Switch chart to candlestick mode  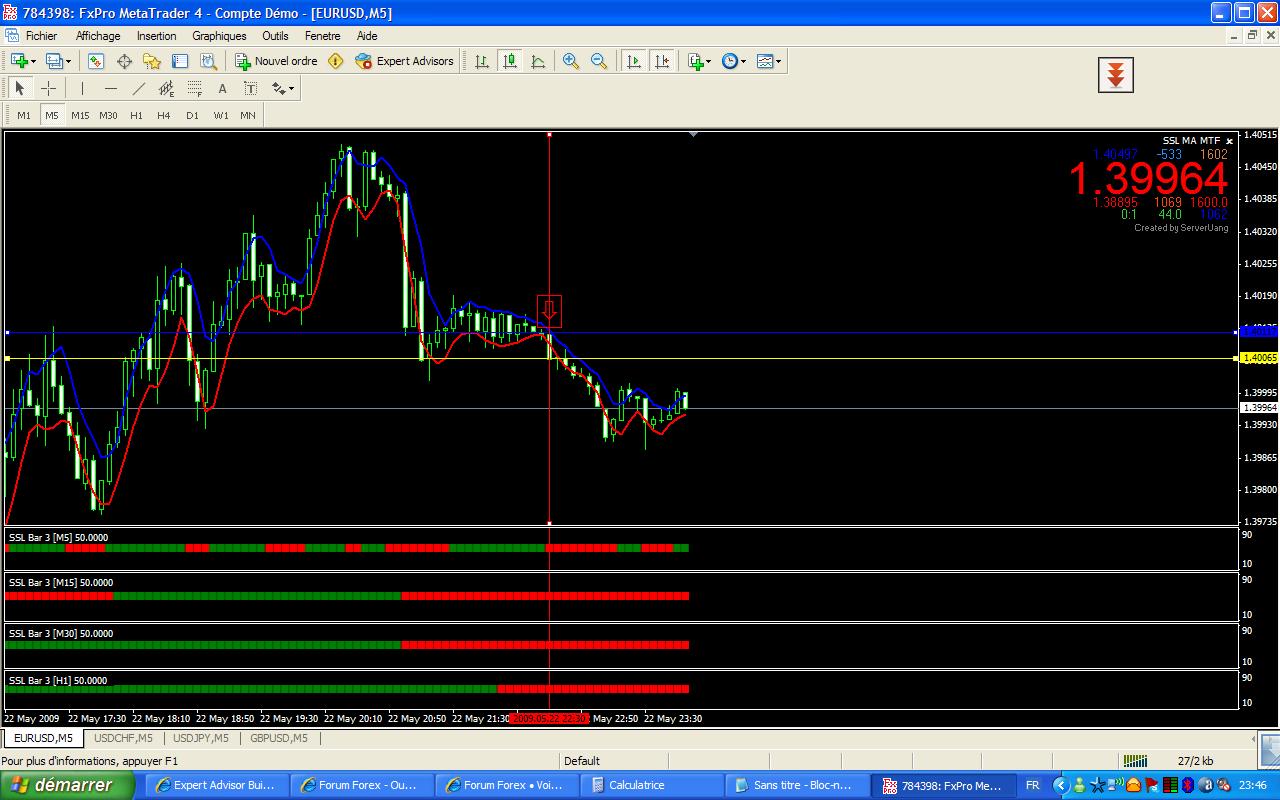pos(510,61)
